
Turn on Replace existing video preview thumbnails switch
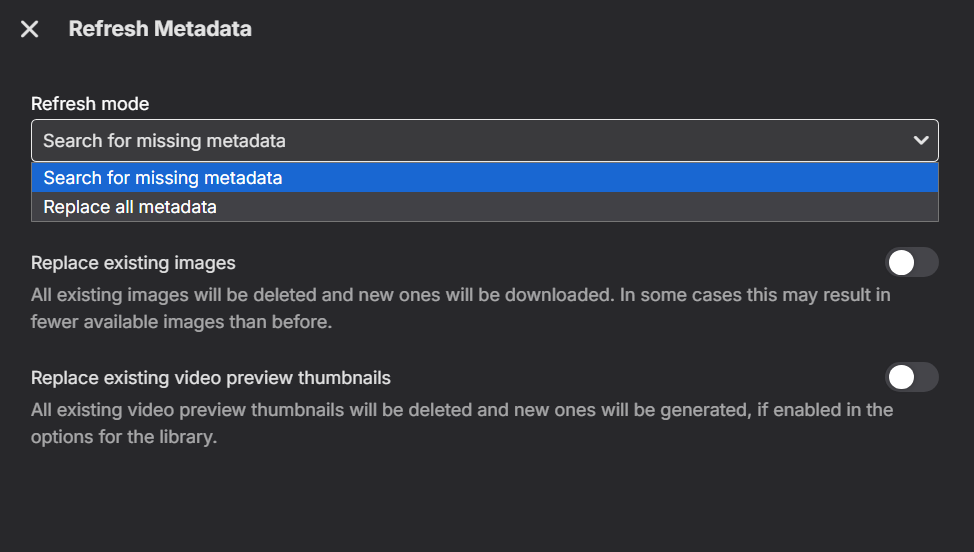[911, 377]
